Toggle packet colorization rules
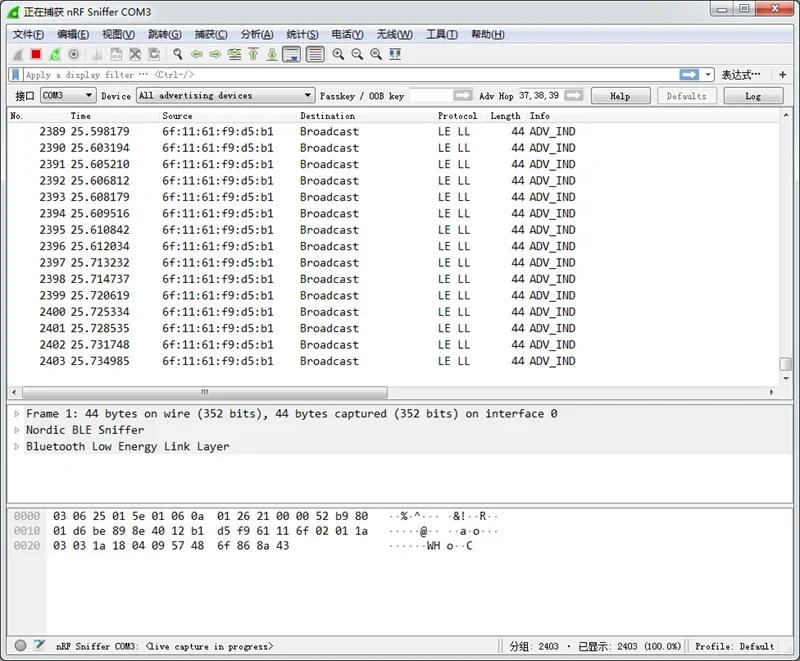 coord(315,54)
